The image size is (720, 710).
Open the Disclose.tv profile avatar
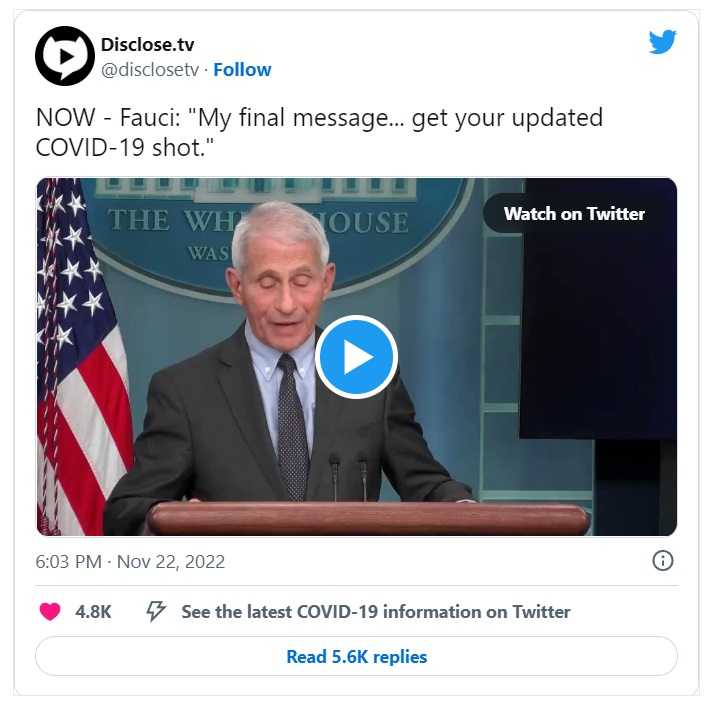pyautogui.click(x=65, y=56)
